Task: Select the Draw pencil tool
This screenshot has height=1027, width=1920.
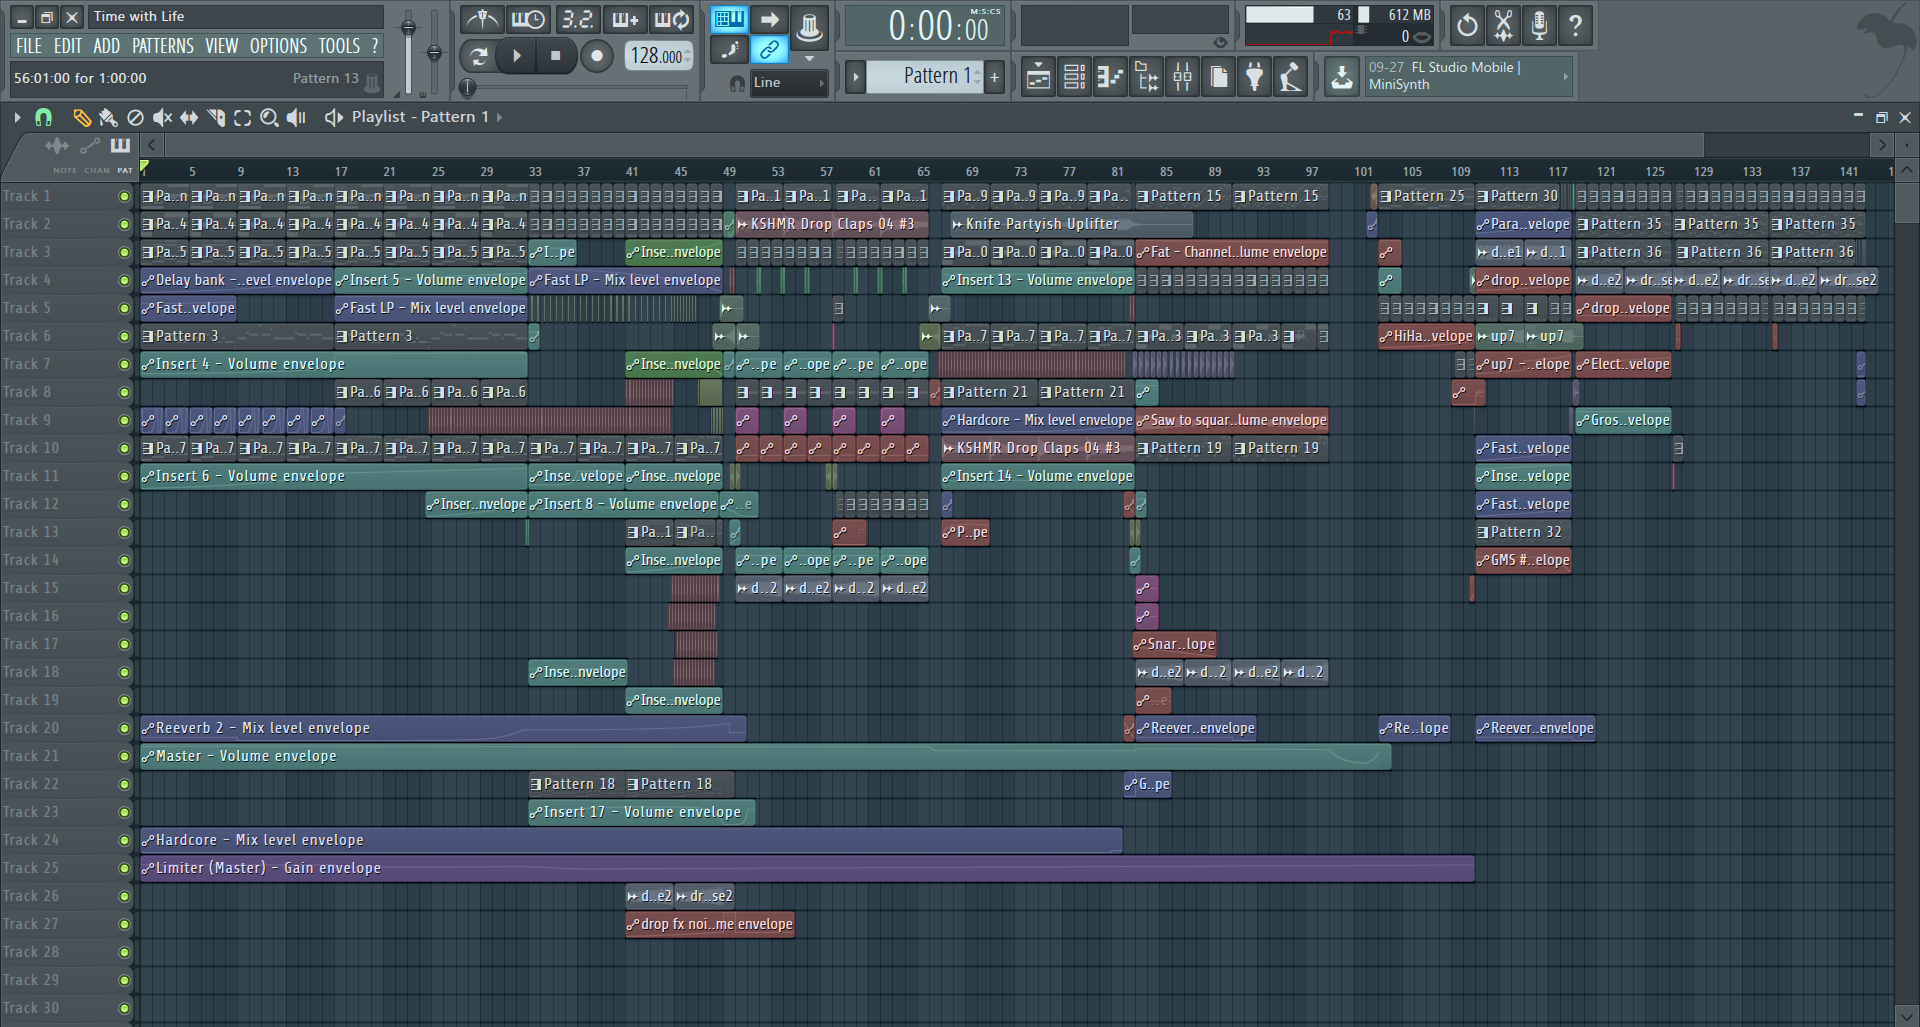Action: pyautogui.click(x=82, y=118)
